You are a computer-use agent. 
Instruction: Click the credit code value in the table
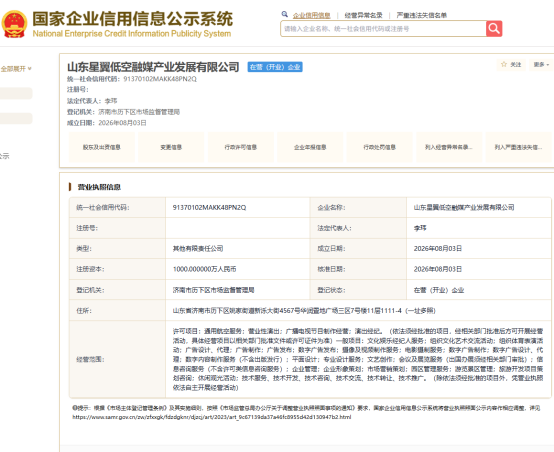point(209,207)
